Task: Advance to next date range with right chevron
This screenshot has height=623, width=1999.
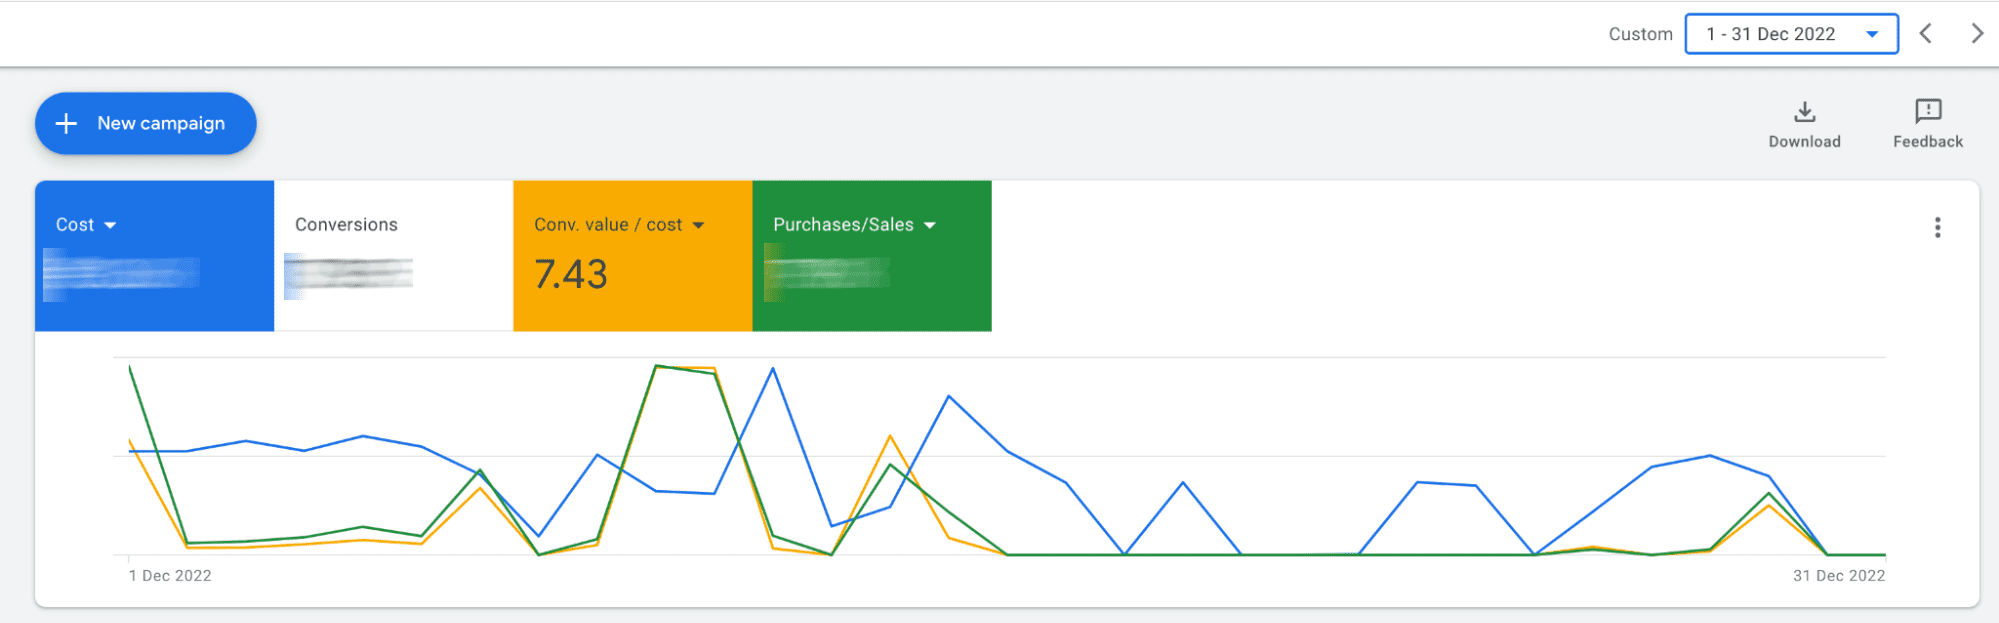Action: click(1976, 34)
